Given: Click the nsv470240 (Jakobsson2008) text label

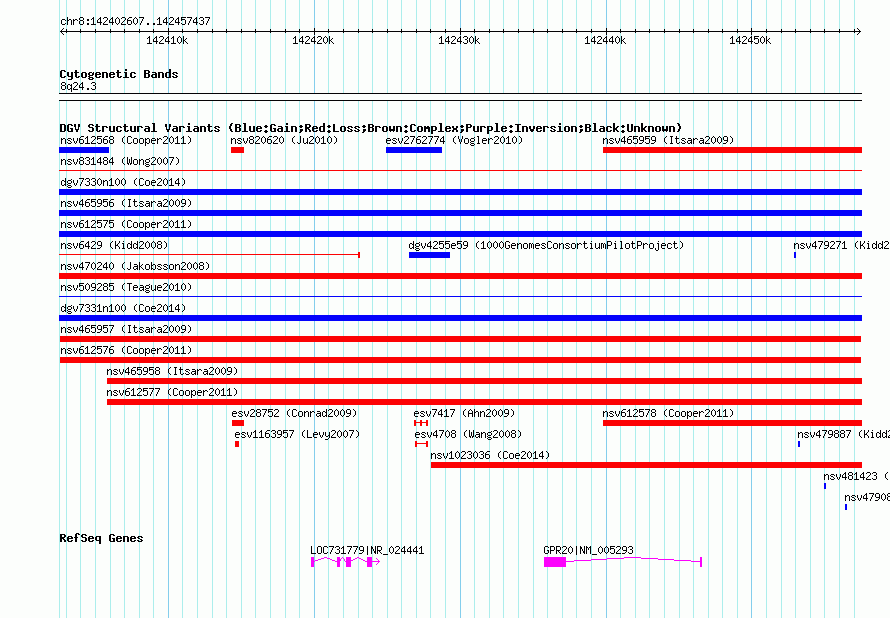Looking at the screenshot, I should (135, 266).
